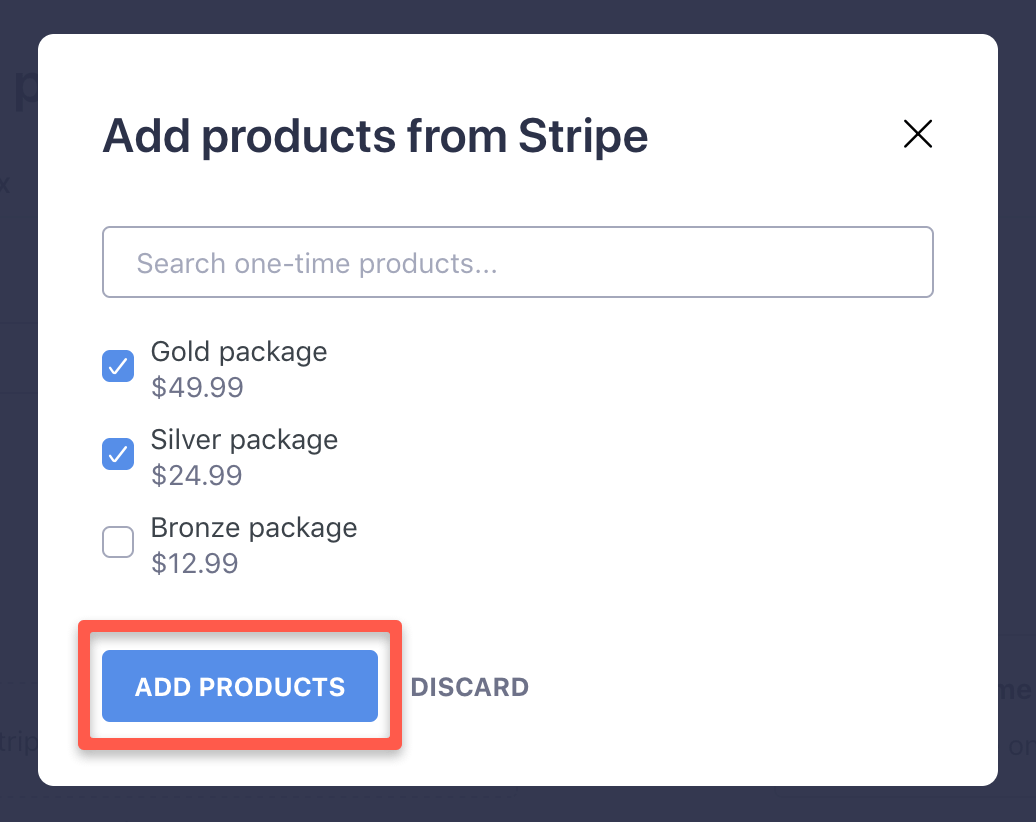Click the $24.99 price label
This screenshot has height=822, width=1036.
(197, 476)
